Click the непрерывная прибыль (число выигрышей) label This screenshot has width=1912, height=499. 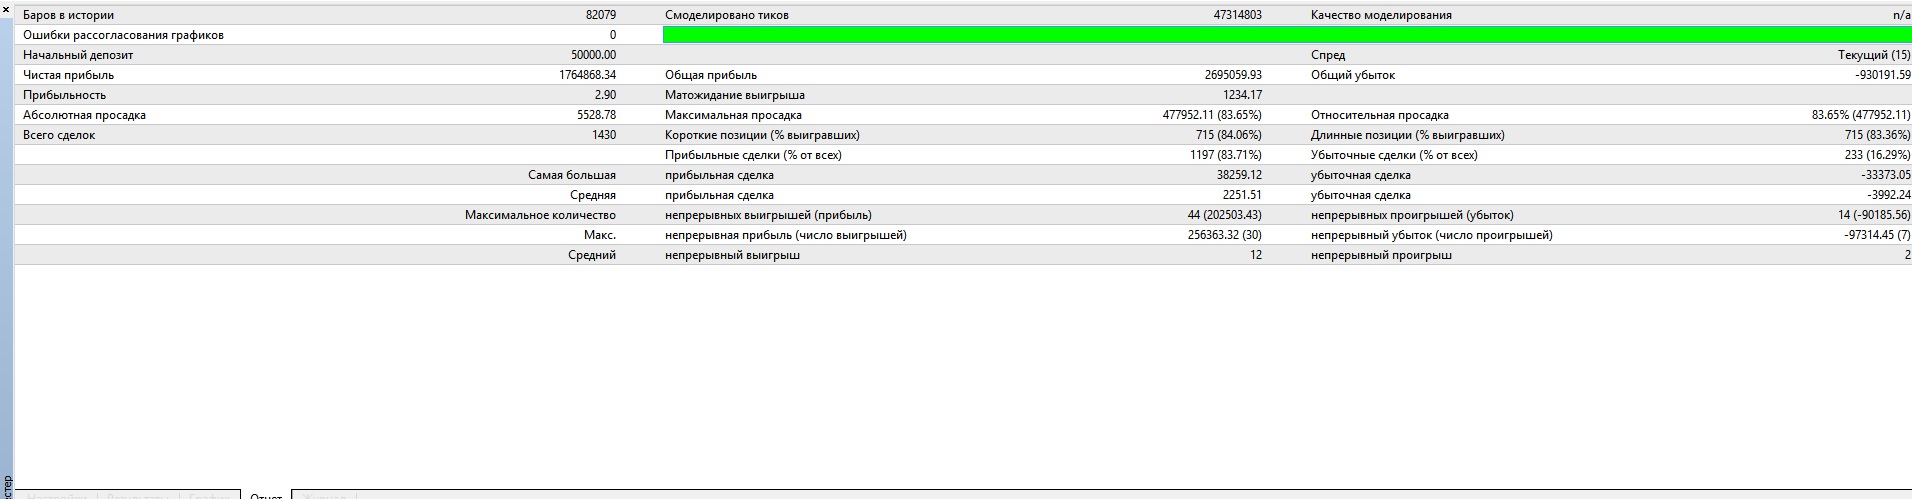pyautogui.click(x=786, y=235)
